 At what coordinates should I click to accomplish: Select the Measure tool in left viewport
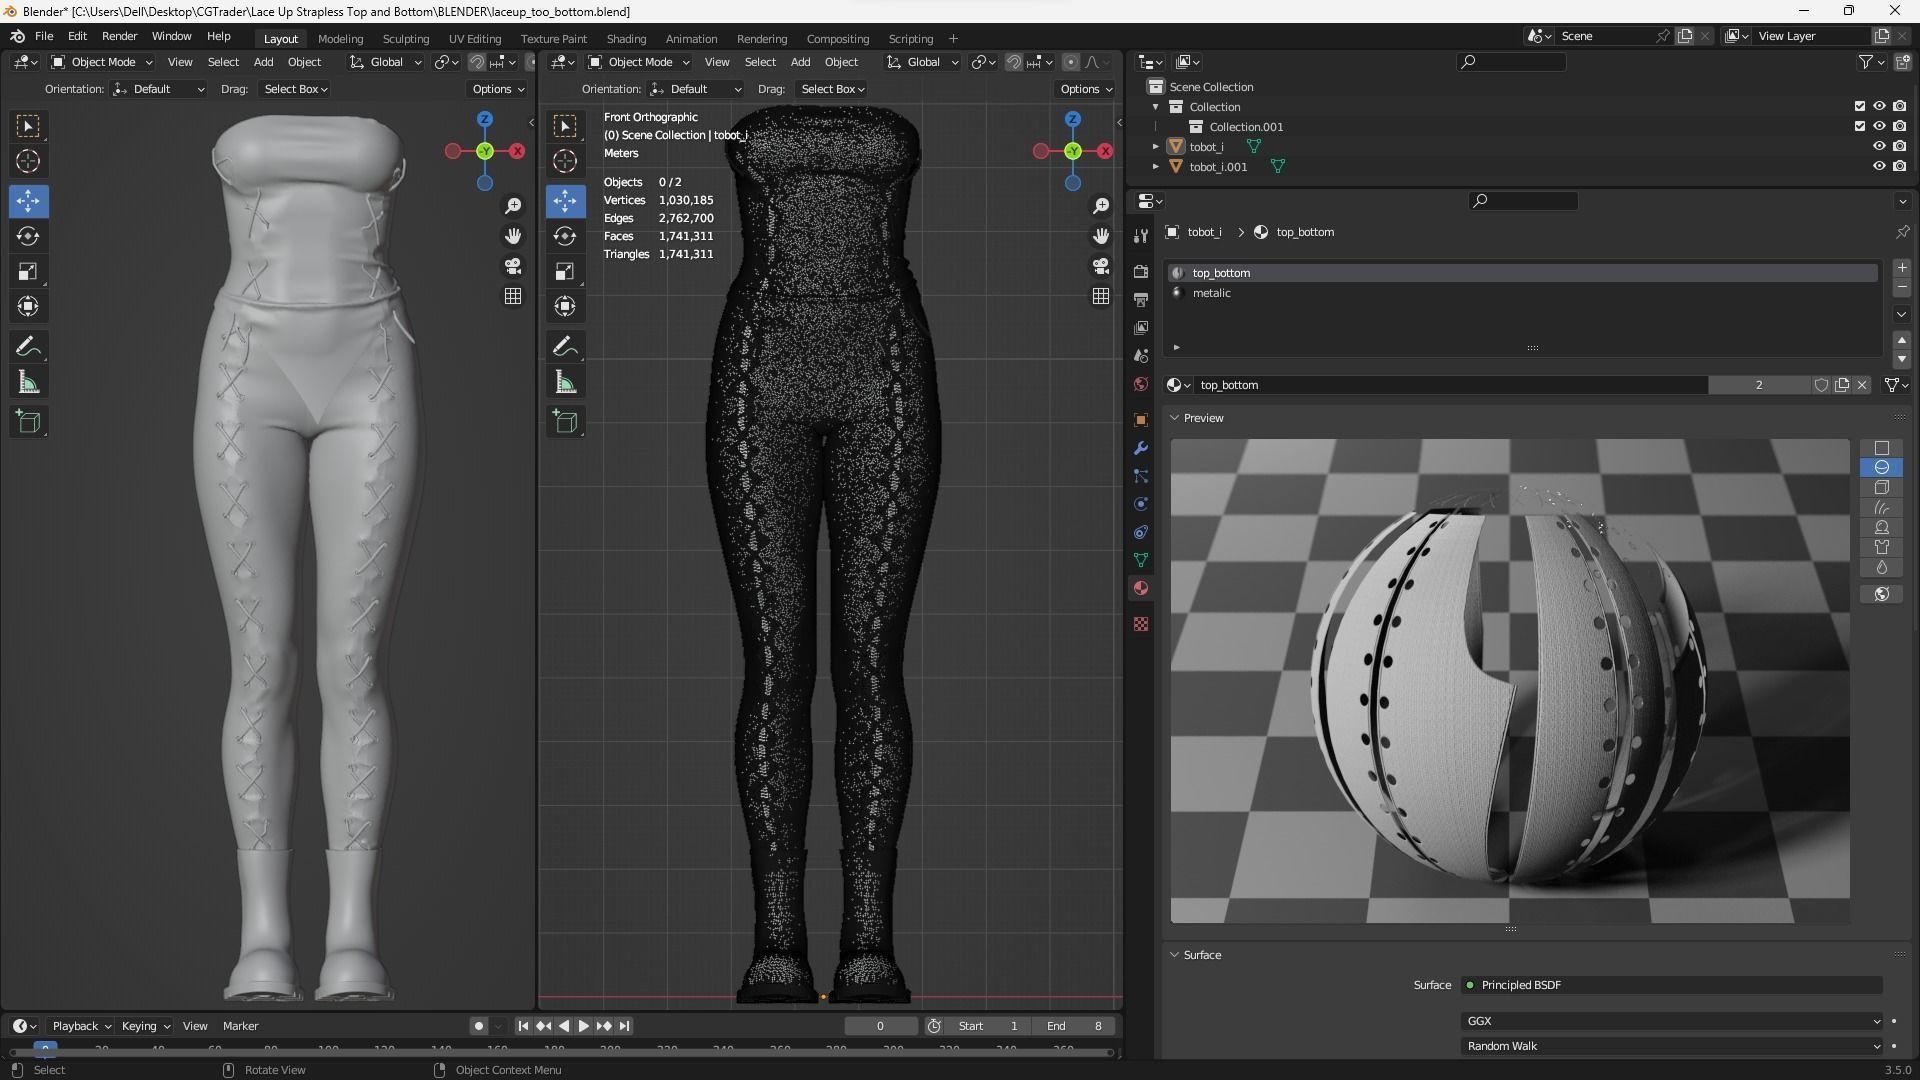[x=28, y=382]
